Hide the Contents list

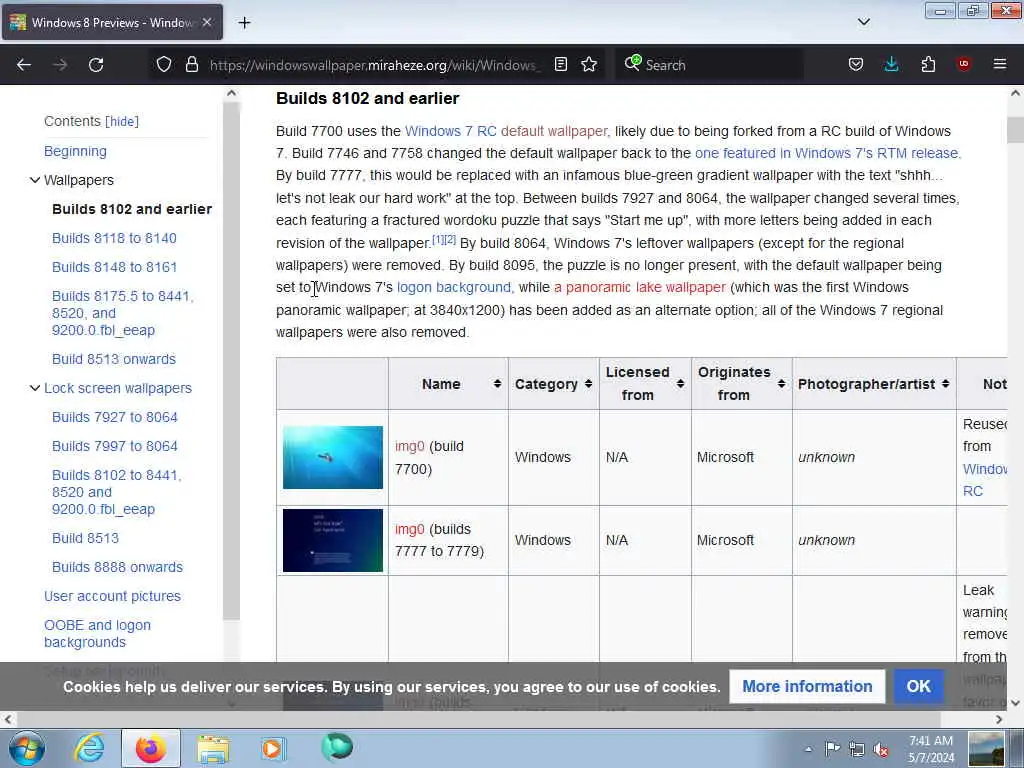click(x=122, y=121)
